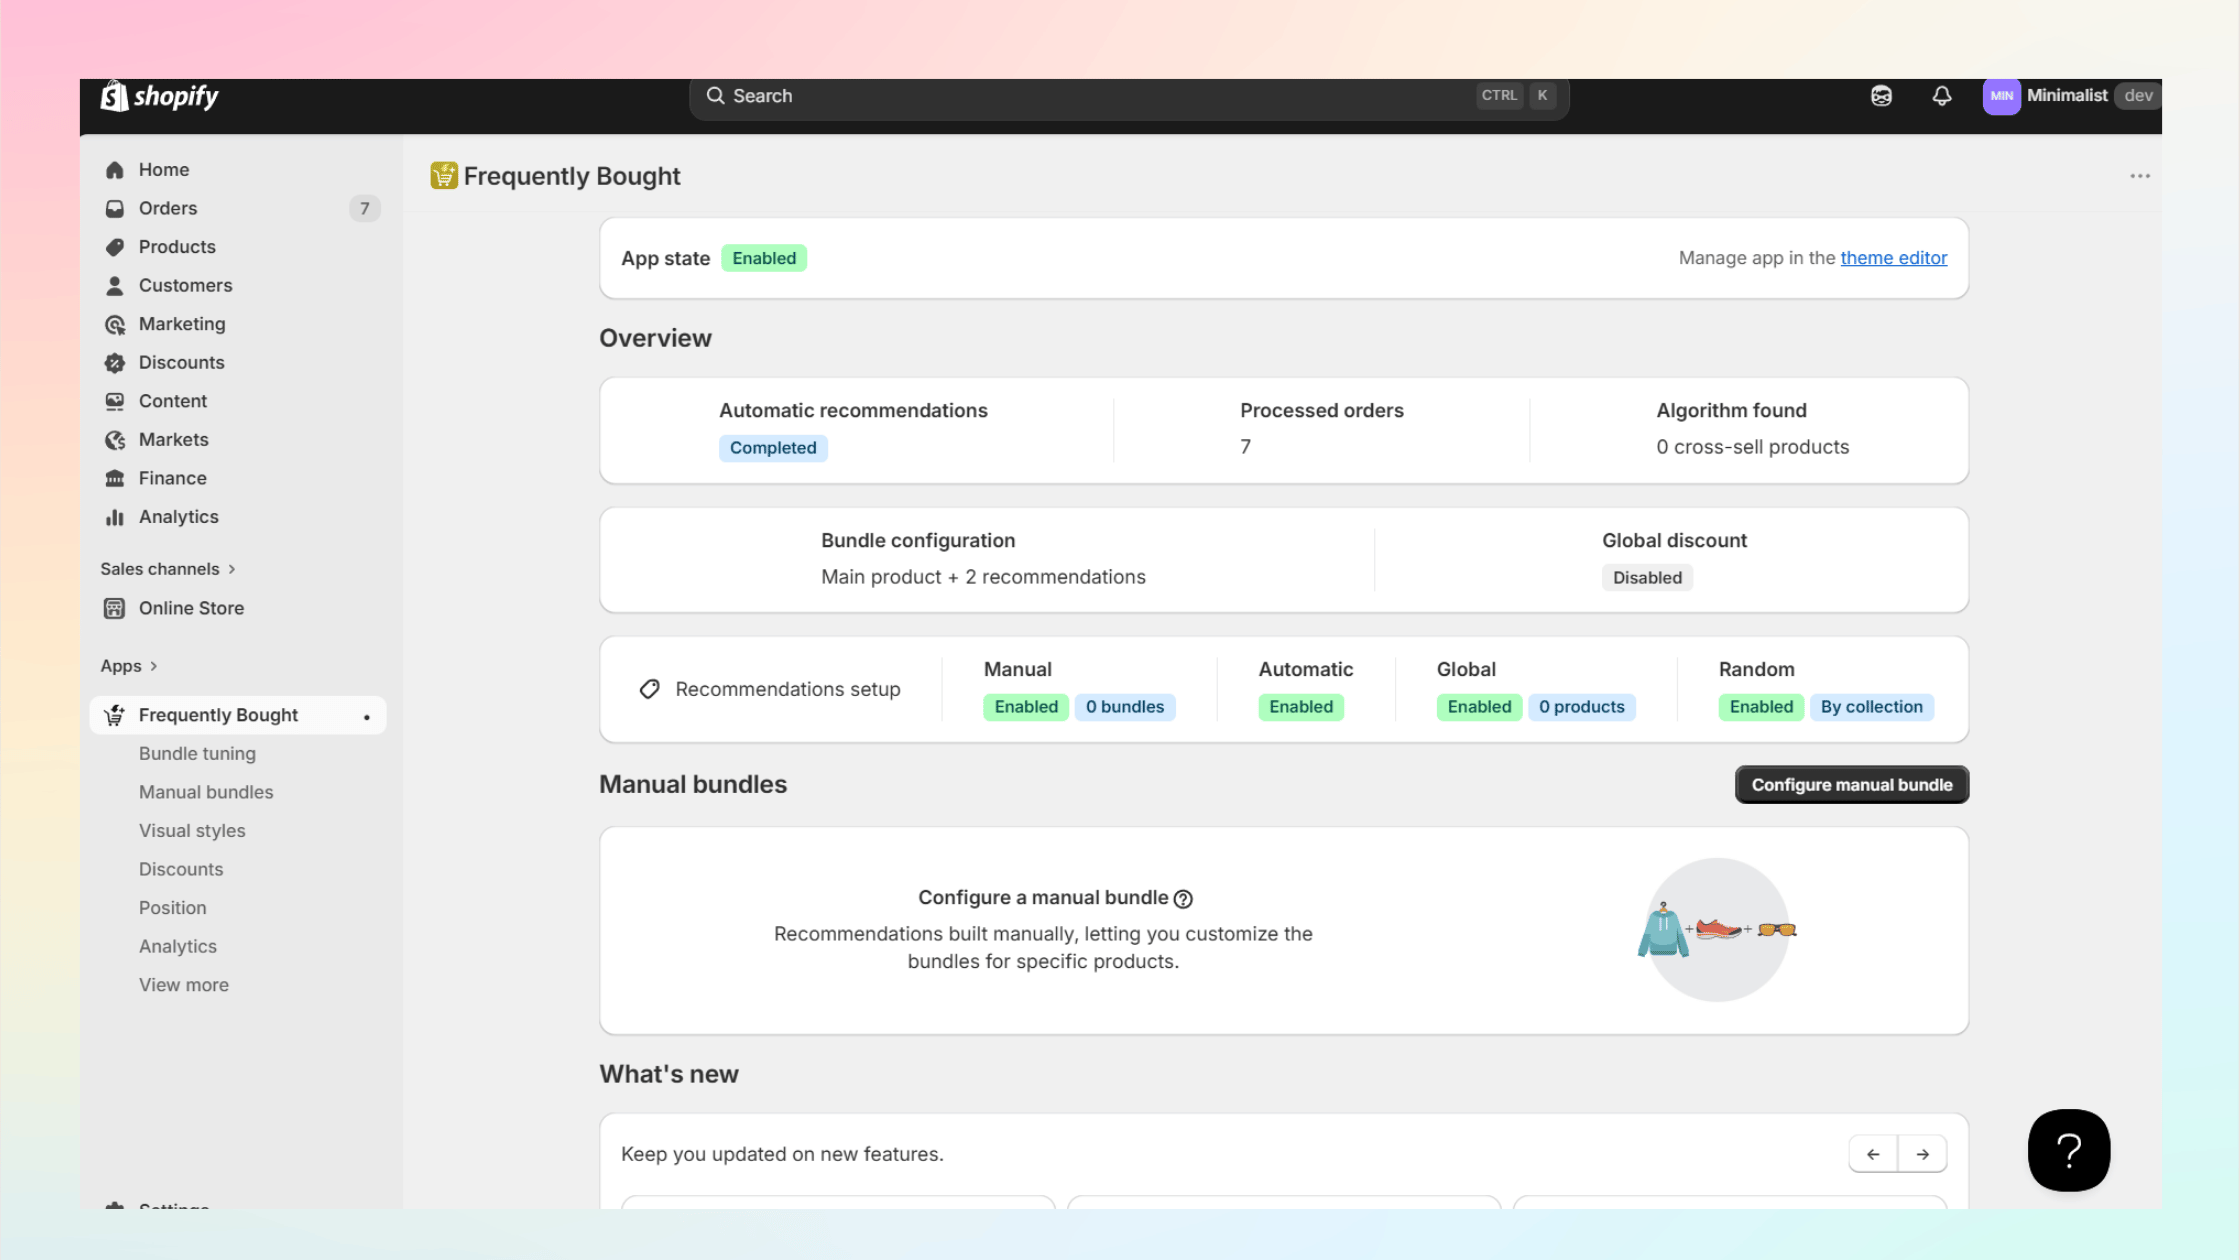Click the Orders inbox icon
Image resolution: width=2240 pixels, height=1260 pixels.
point(115,209)
